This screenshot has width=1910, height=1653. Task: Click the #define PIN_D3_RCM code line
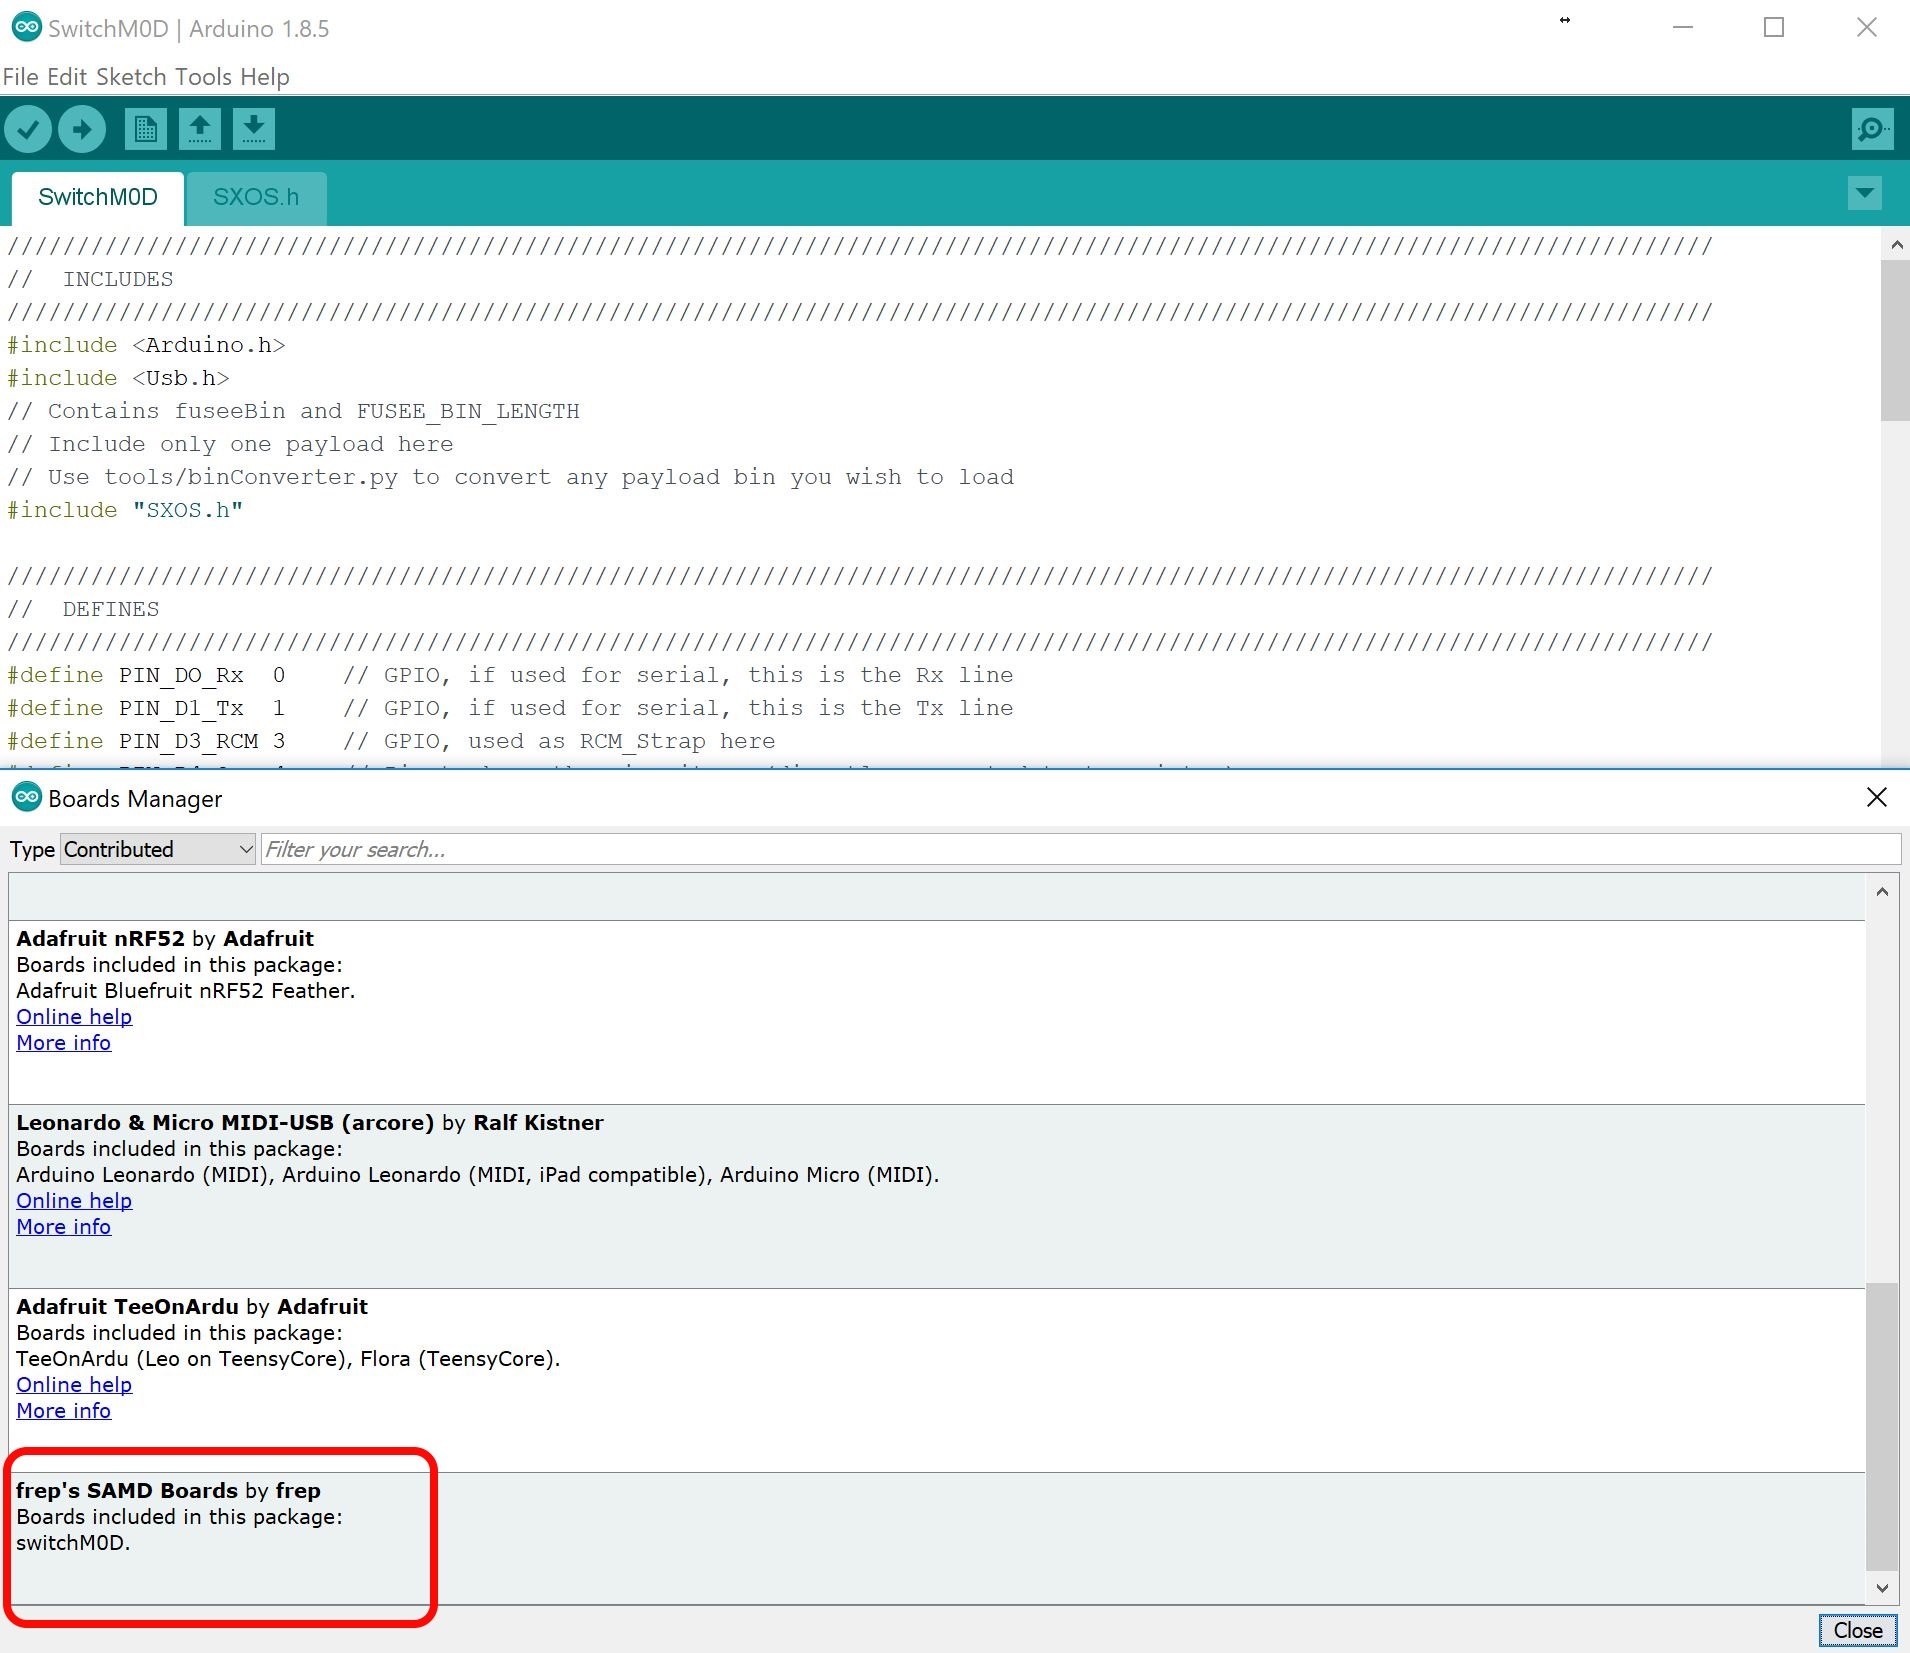[x=391, y=741]
